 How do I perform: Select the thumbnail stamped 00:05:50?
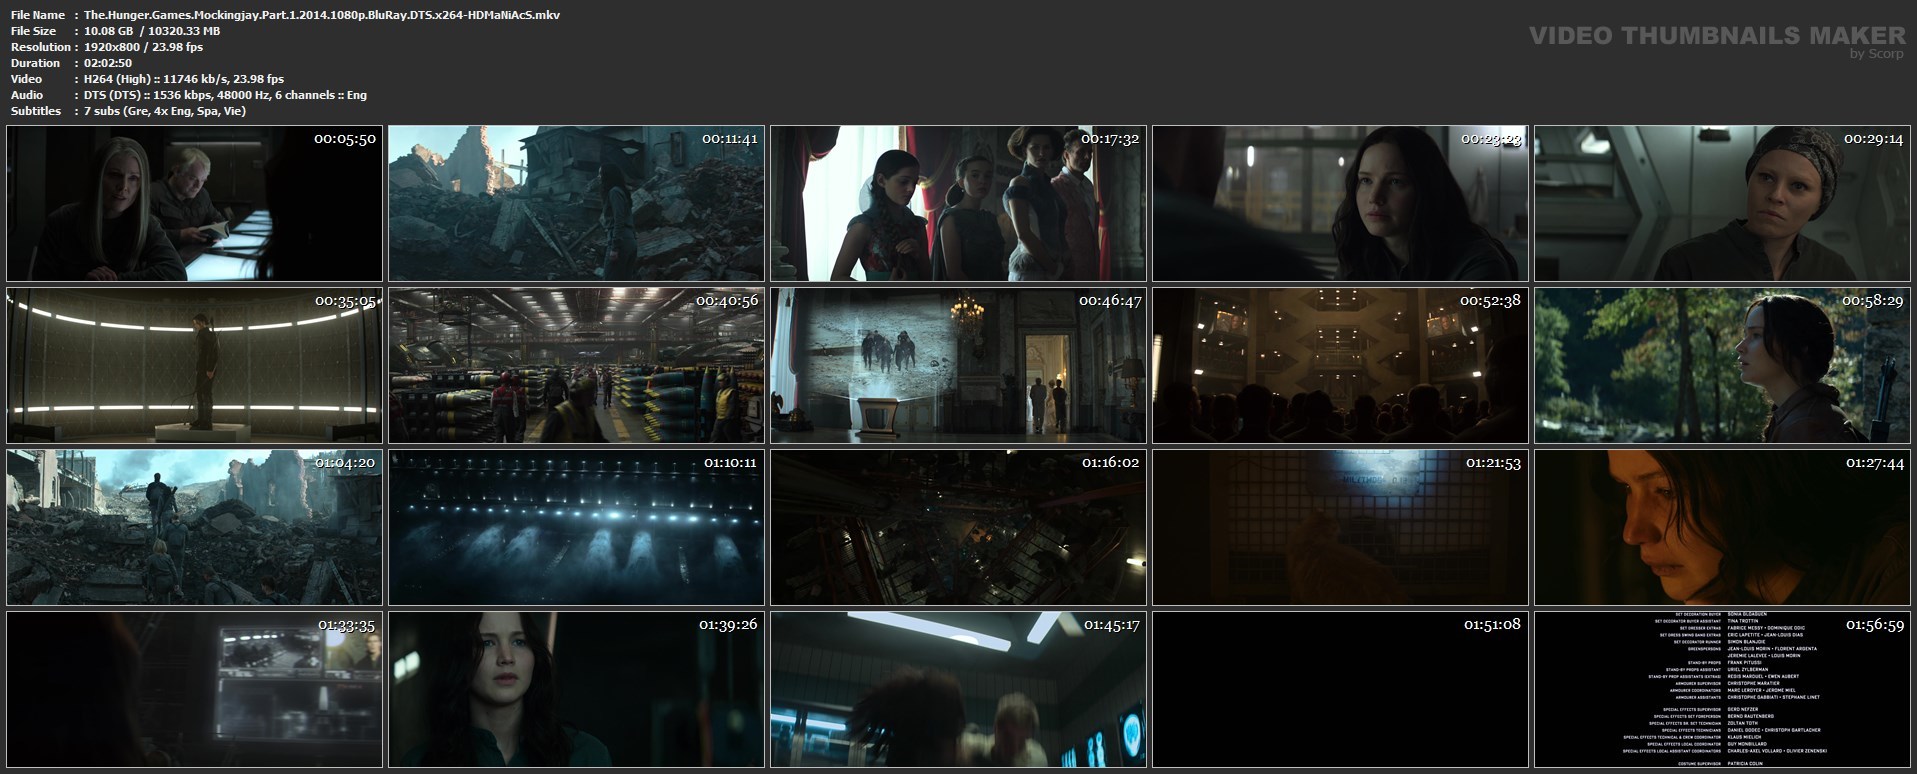194,203
